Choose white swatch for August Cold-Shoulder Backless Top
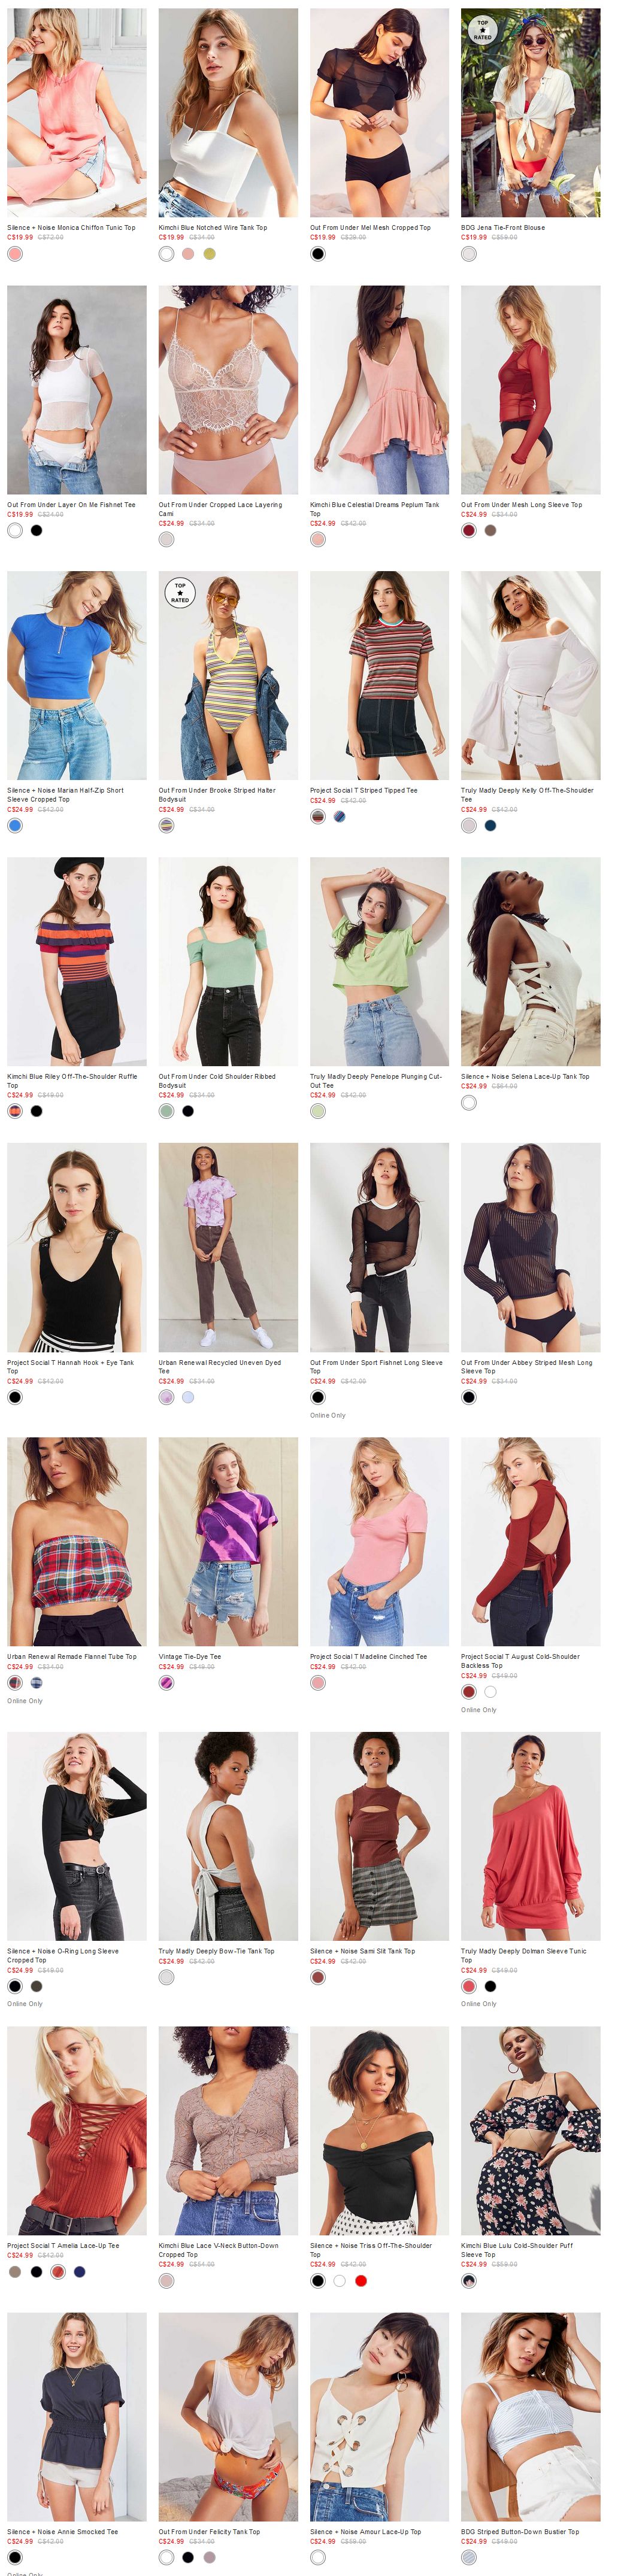This screenshot has height=2576, width=624. [x=490, y=1692]
